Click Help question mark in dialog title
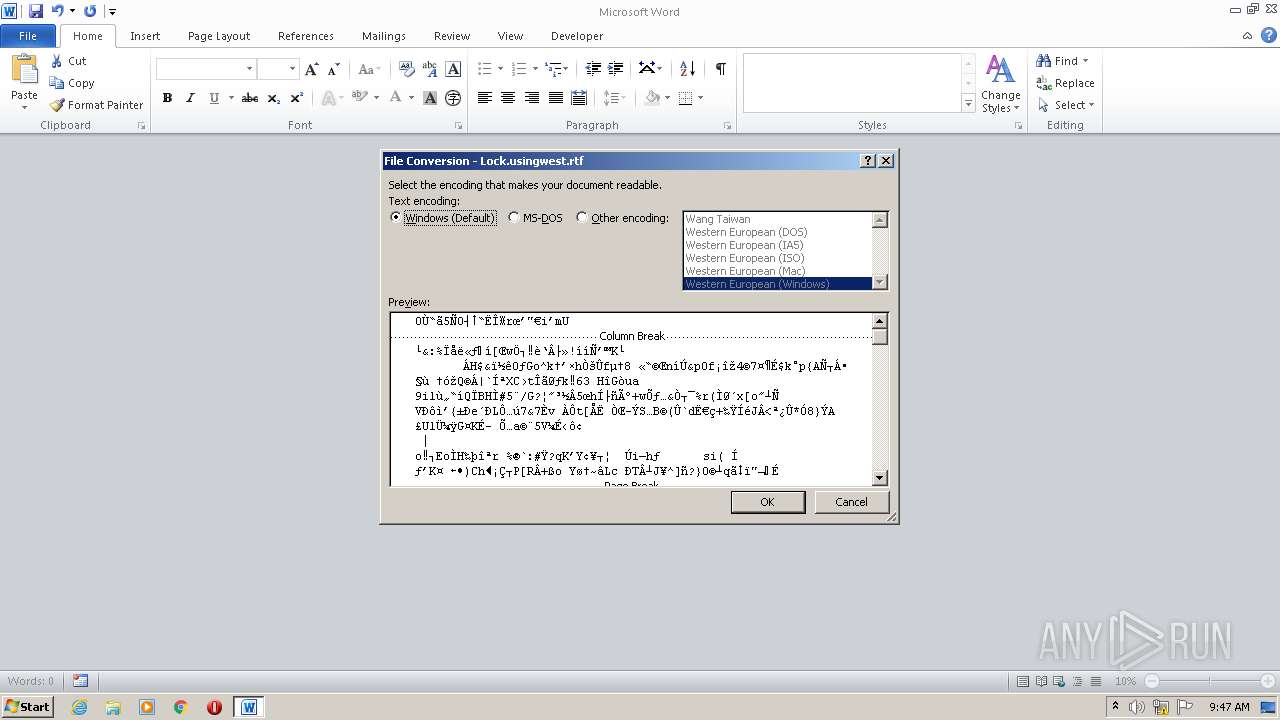 point(867,161)
